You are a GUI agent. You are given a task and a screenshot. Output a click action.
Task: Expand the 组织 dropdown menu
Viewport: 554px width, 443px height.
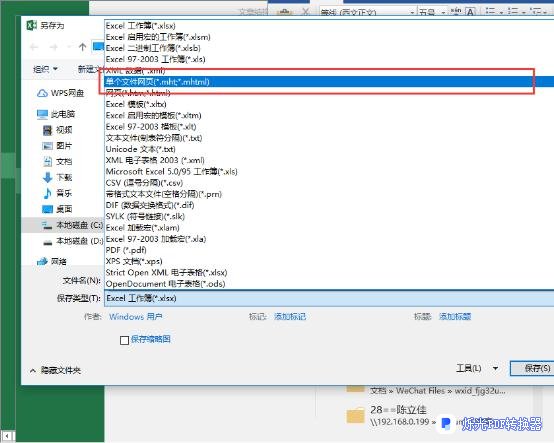45,69
